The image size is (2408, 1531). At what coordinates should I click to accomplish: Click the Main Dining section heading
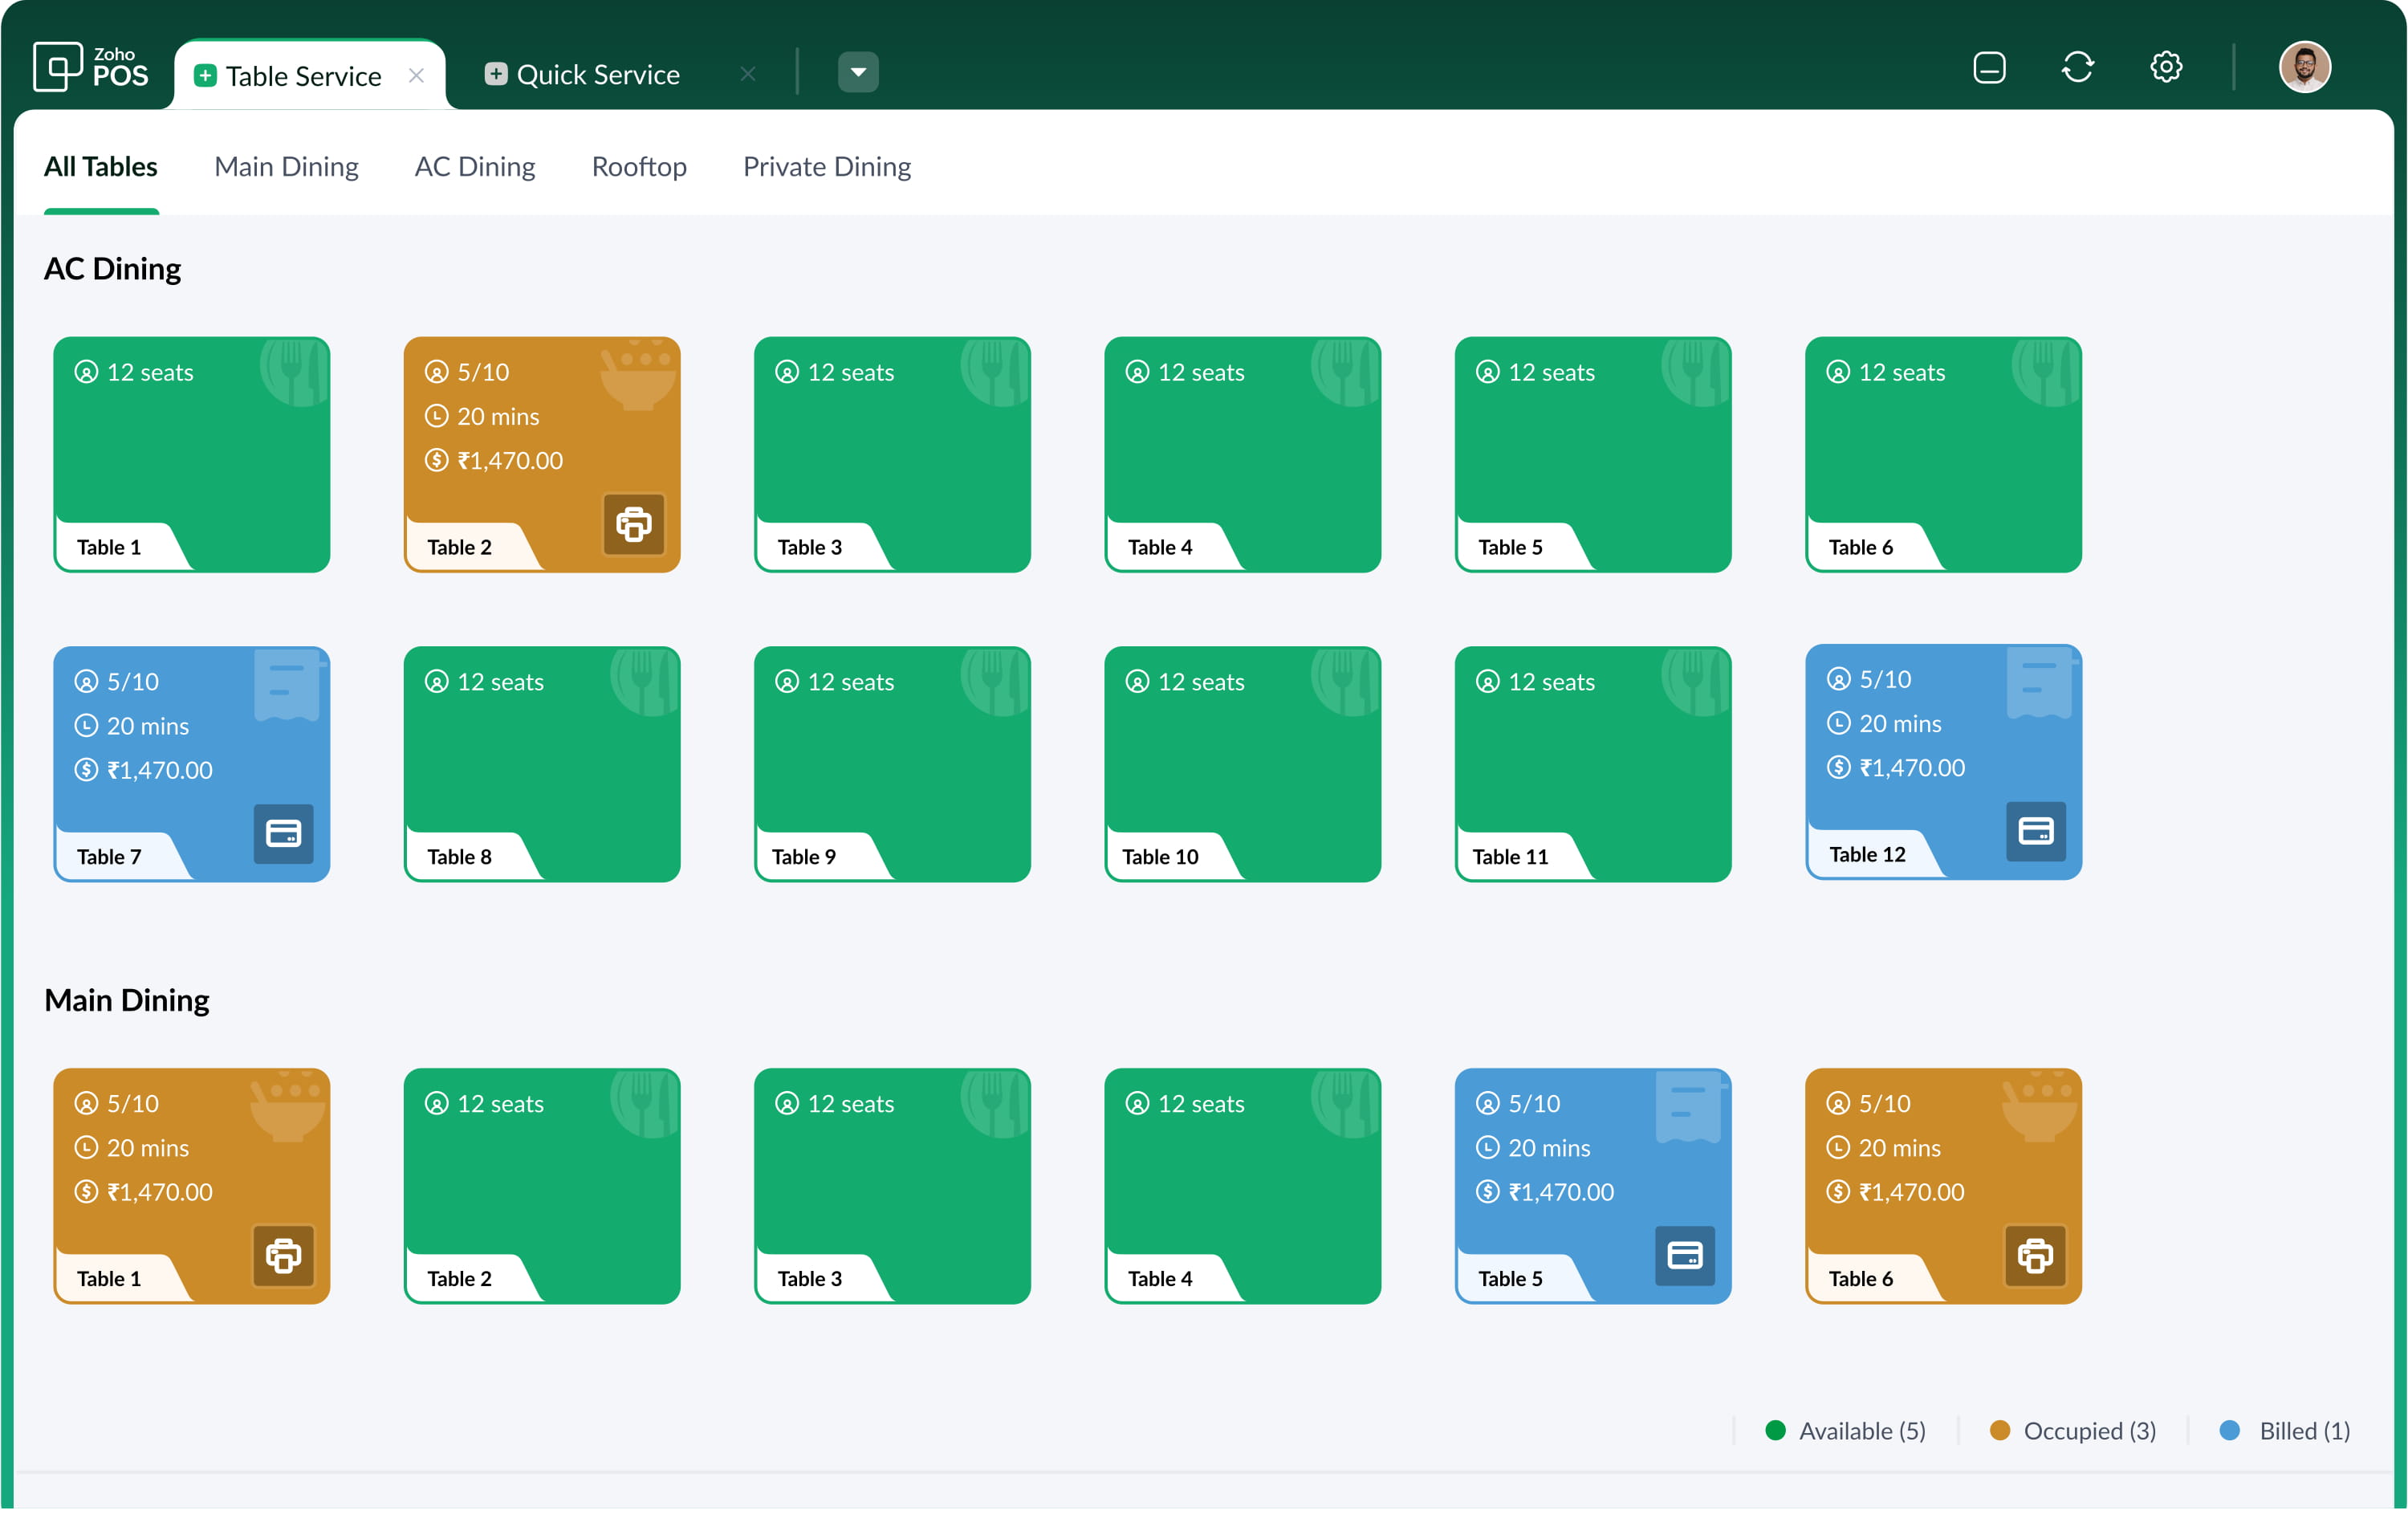click(x=126, y=1000)
